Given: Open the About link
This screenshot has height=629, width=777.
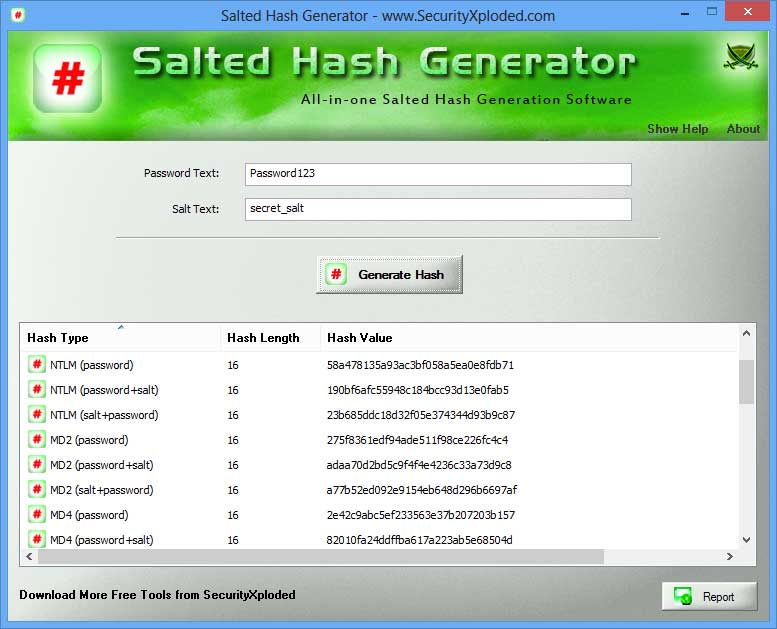Looking at the screenshot, I should click(743, 129).
